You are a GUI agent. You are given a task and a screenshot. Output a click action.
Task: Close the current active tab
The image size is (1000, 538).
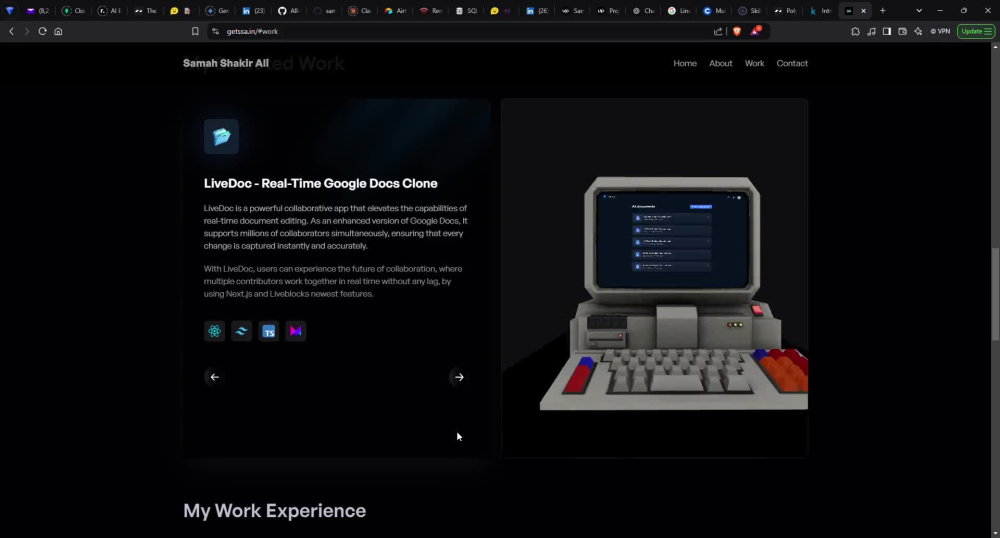click(864, 11)
